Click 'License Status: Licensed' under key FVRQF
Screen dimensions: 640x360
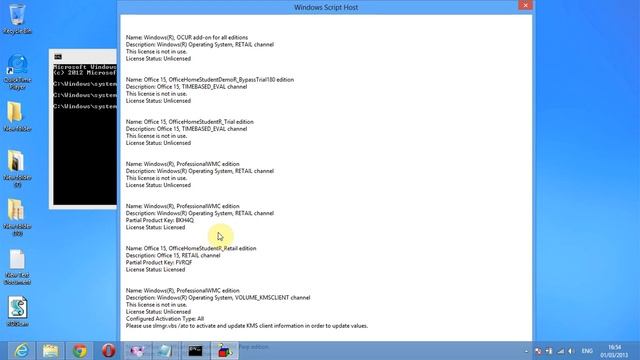click(155, 269)
